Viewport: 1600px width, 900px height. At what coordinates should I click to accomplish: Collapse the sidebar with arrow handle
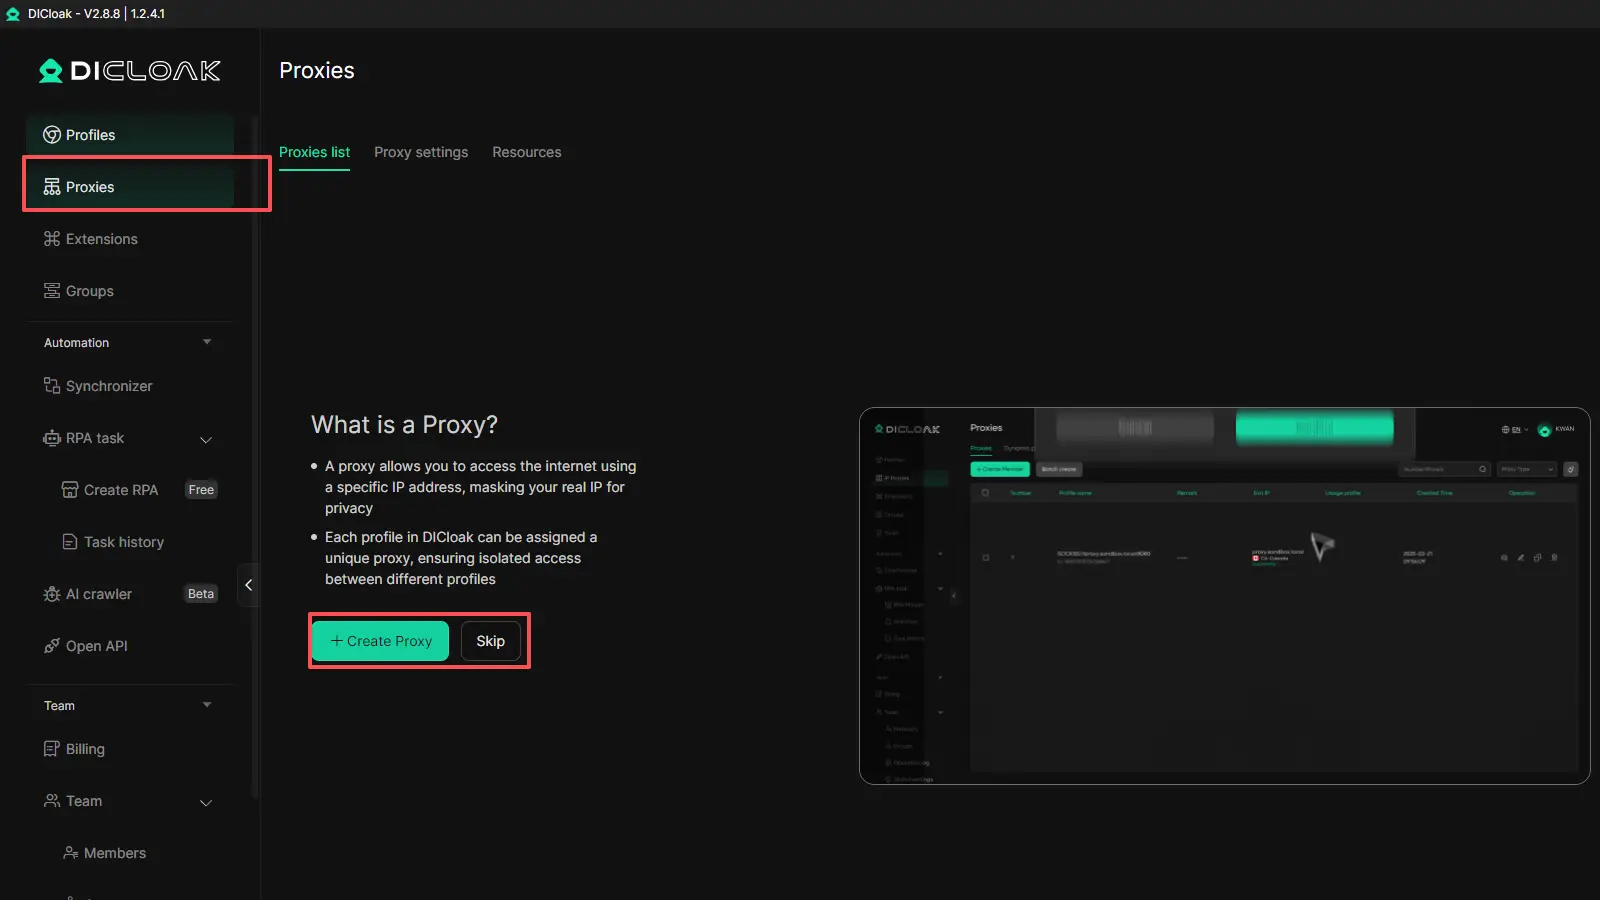pyautogui.click(x=248, y=585)
